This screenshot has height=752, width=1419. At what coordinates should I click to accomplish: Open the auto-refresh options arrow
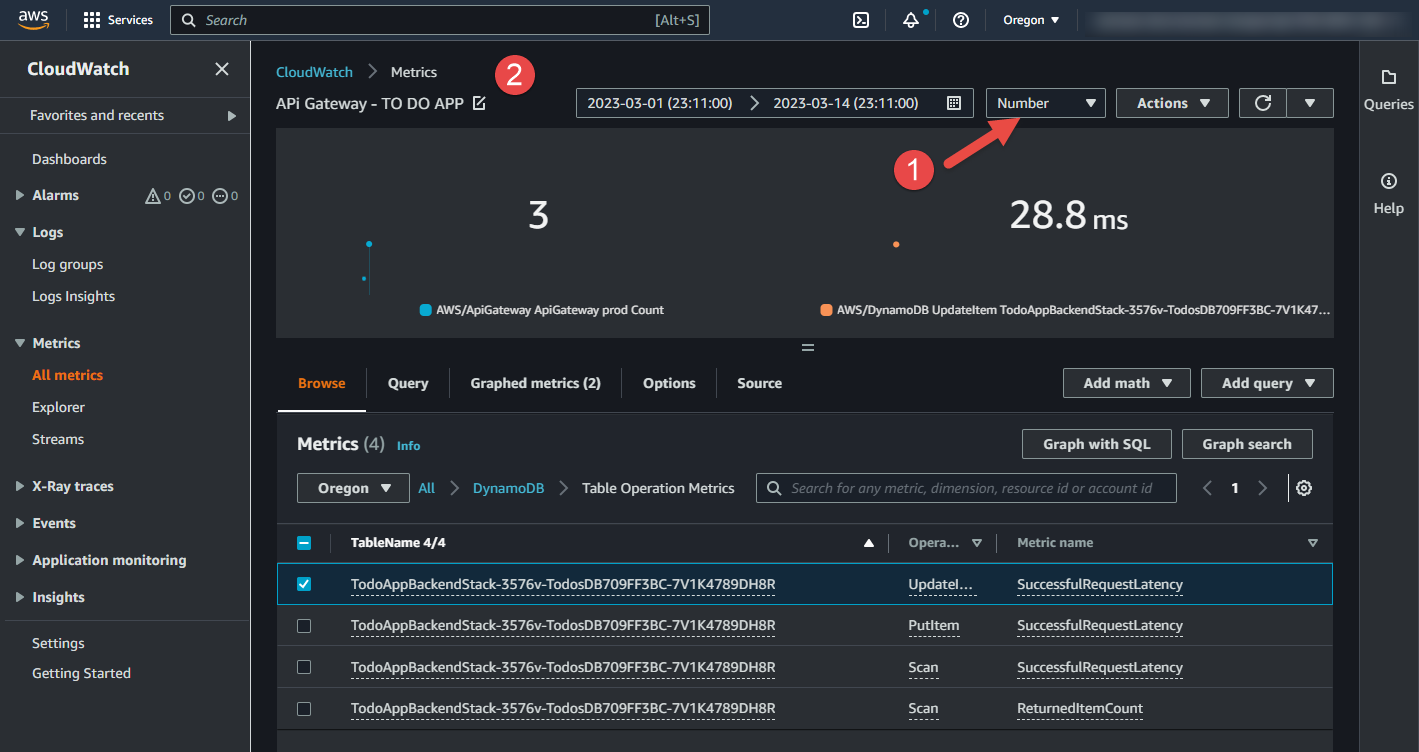1310,103
